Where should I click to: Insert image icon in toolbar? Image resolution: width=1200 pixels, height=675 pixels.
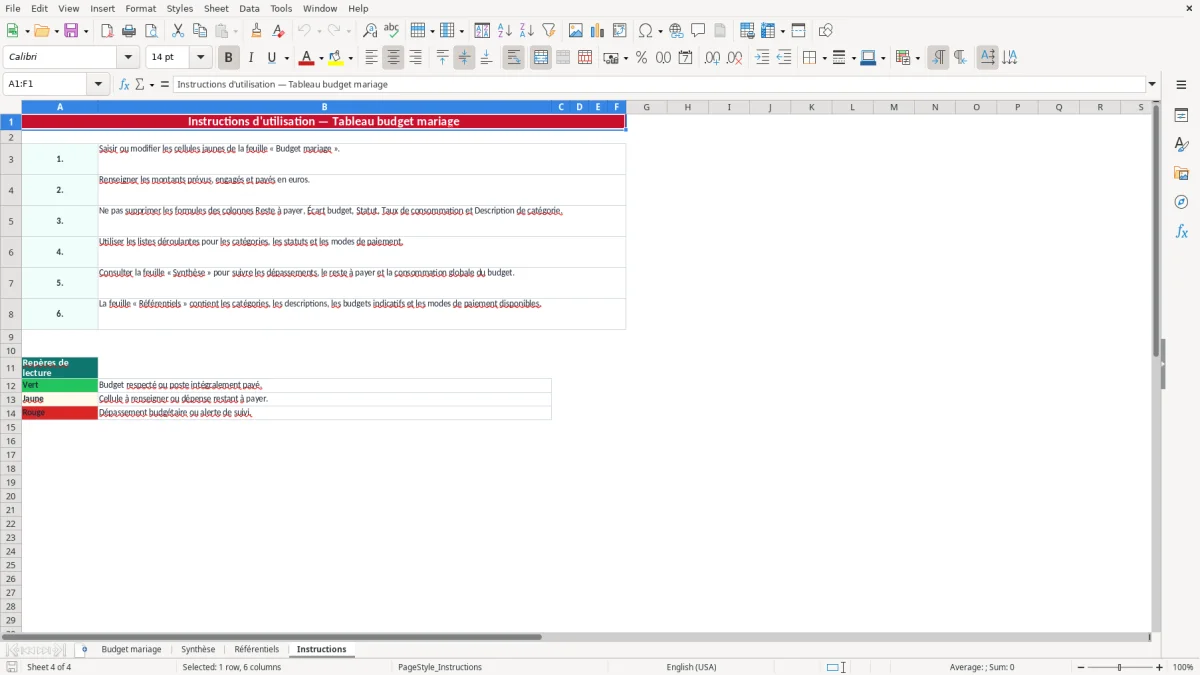tap(576, 31)
